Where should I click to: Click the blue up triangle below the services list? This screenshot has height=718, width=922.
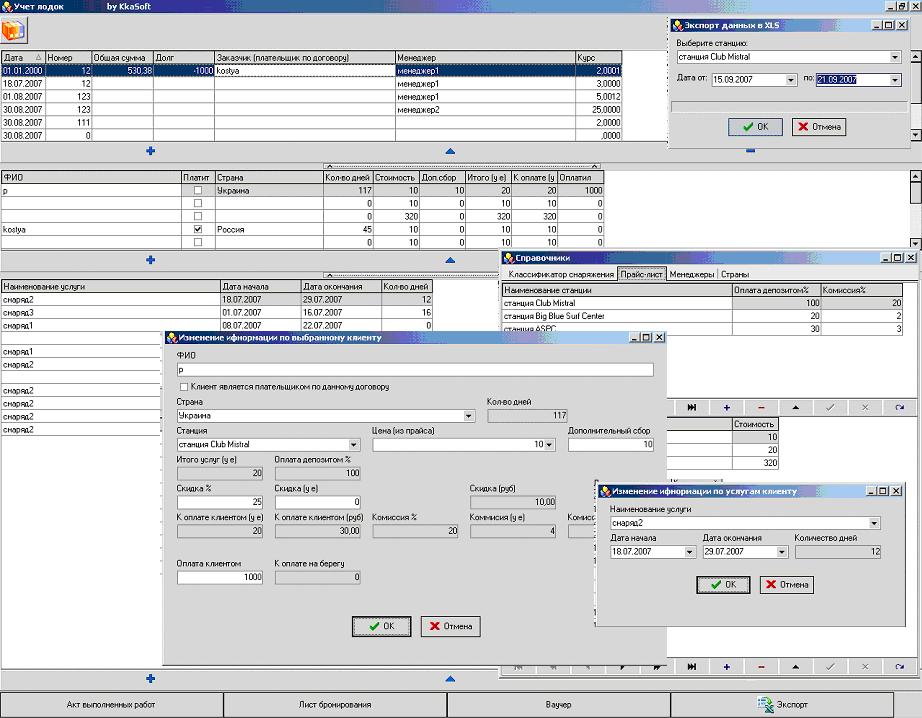click(x=450, y=679)
